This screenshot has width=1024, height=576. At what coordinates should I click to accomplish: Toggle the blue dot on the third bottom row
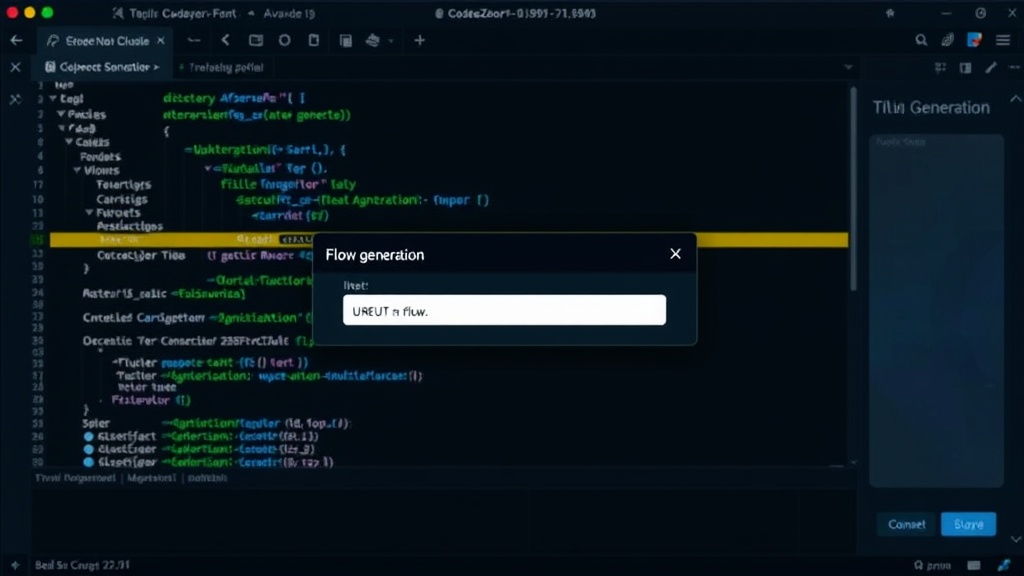point(89,462)
